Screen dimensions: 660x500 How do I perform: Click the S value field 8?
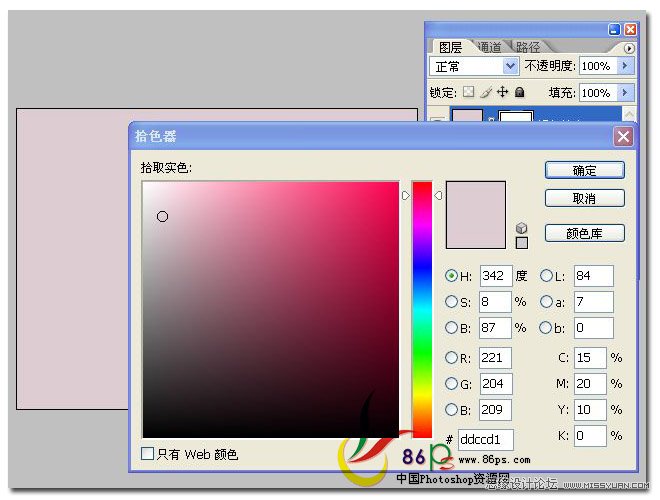click(x=495, y=302)
